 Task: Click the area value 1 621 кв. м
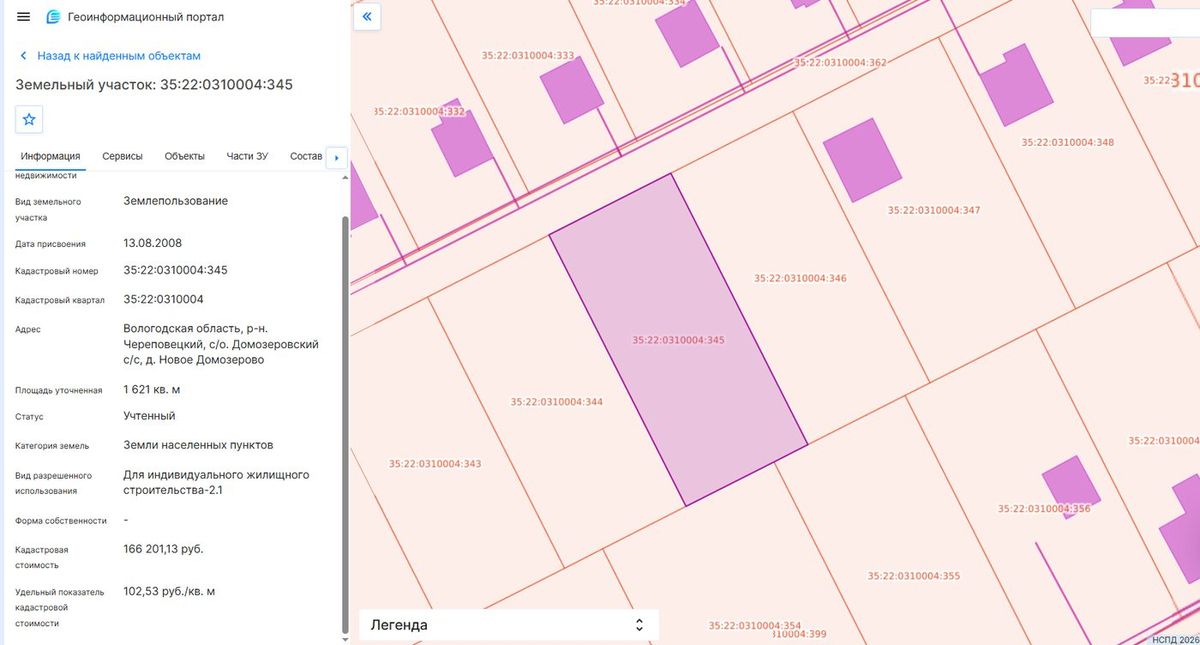152,389
